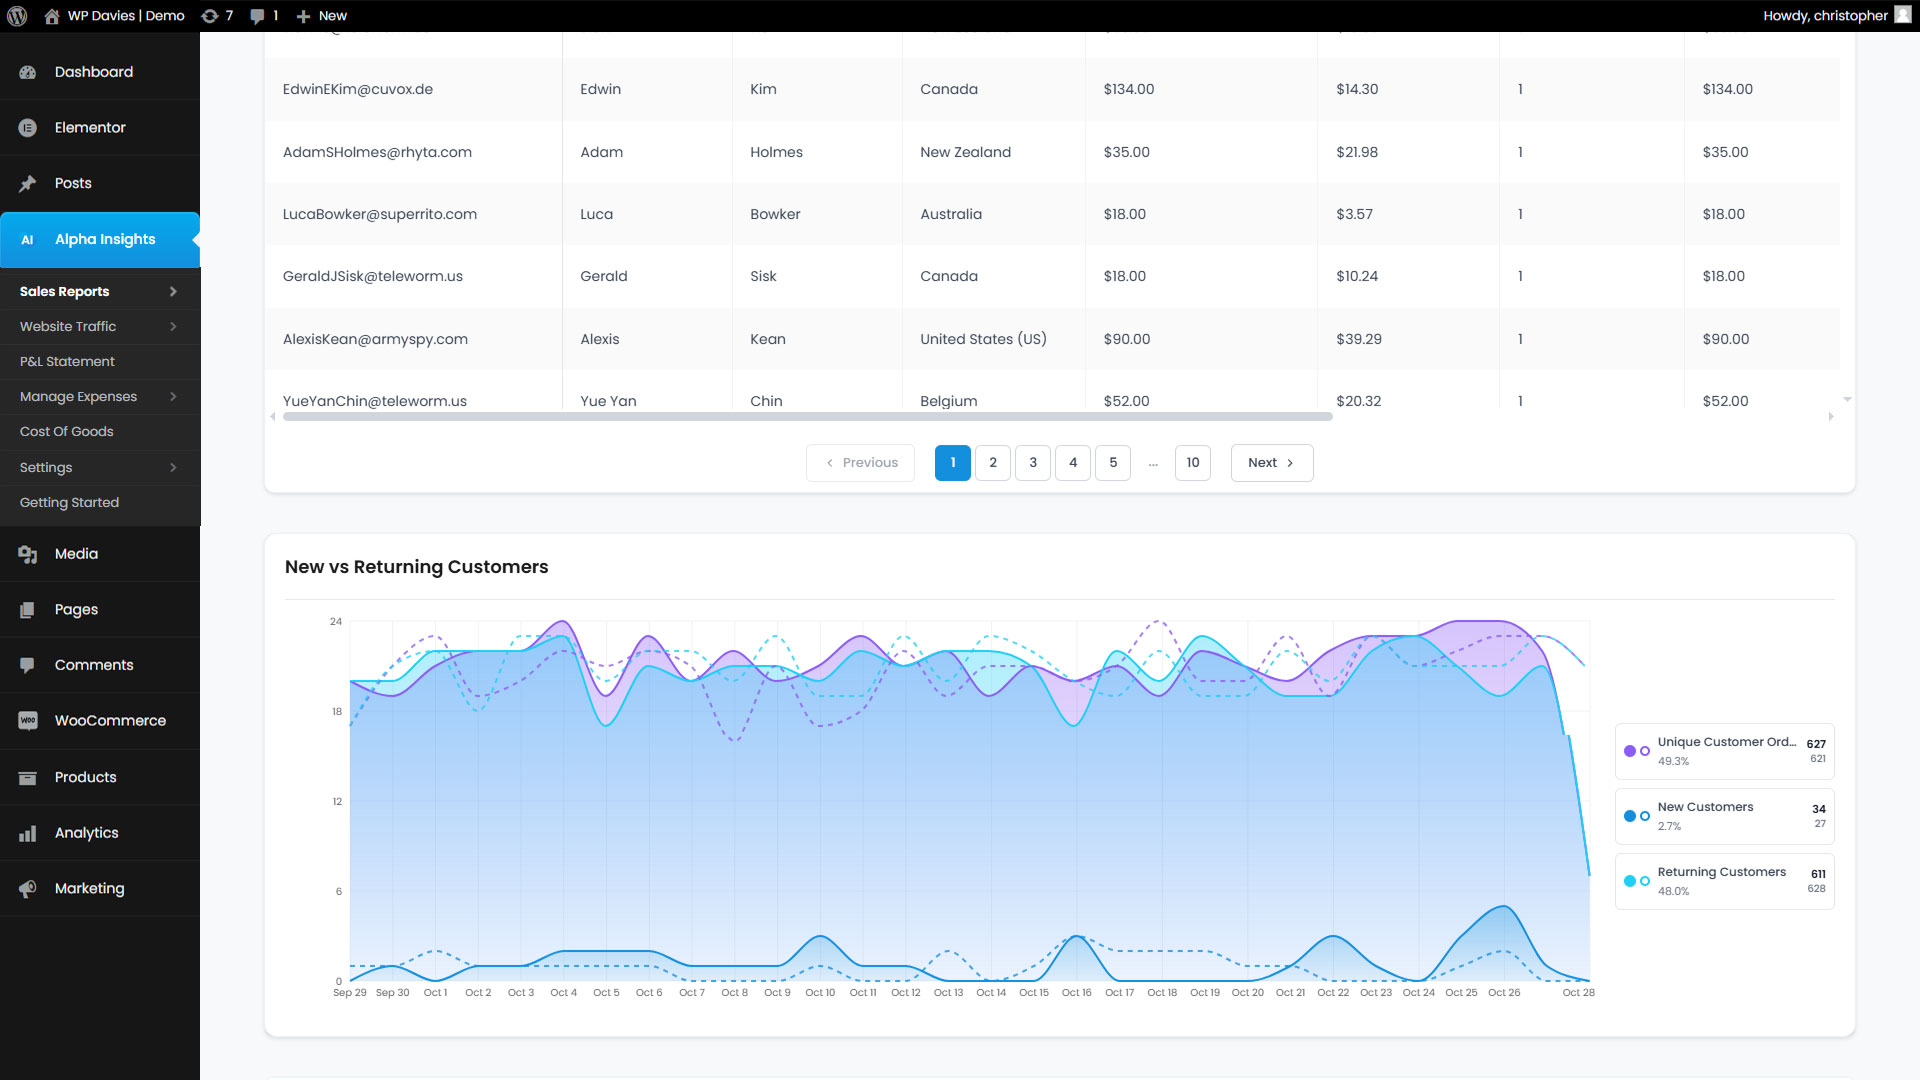Open Dashboard via its sidebar gauge icon
This screenshot has width=1920, height=1080.
[x=28, y=72]
